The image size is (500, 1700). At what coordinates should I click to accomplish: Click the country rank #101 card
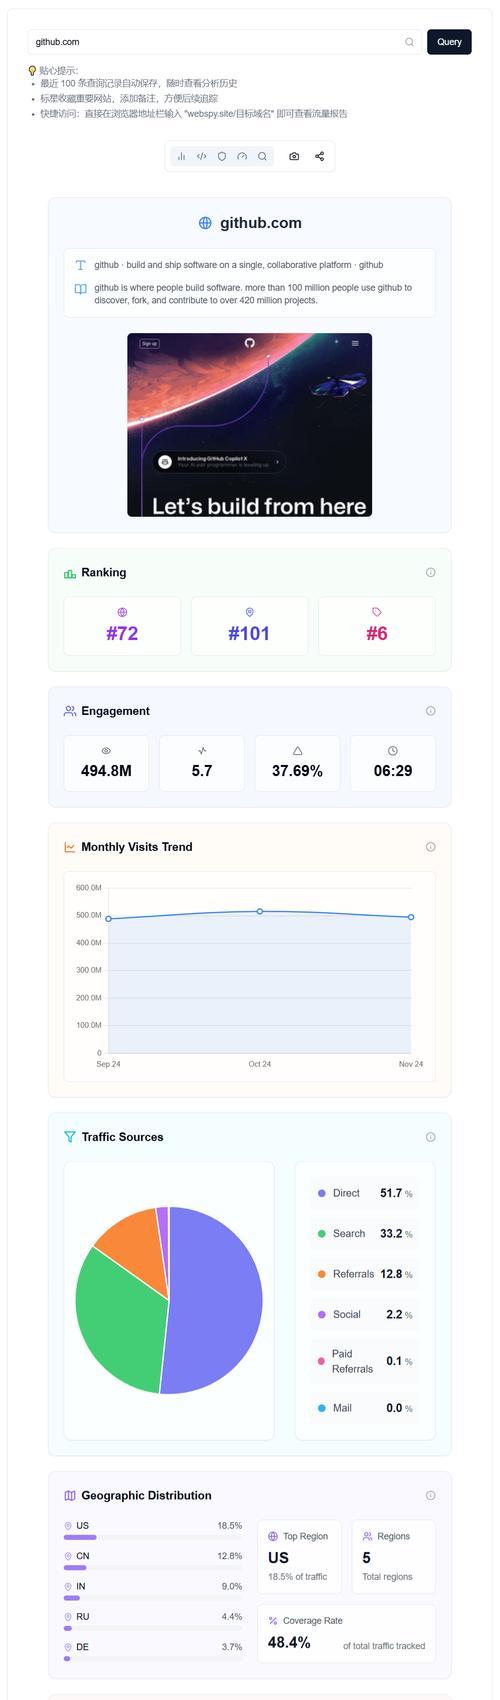point(249,626)
